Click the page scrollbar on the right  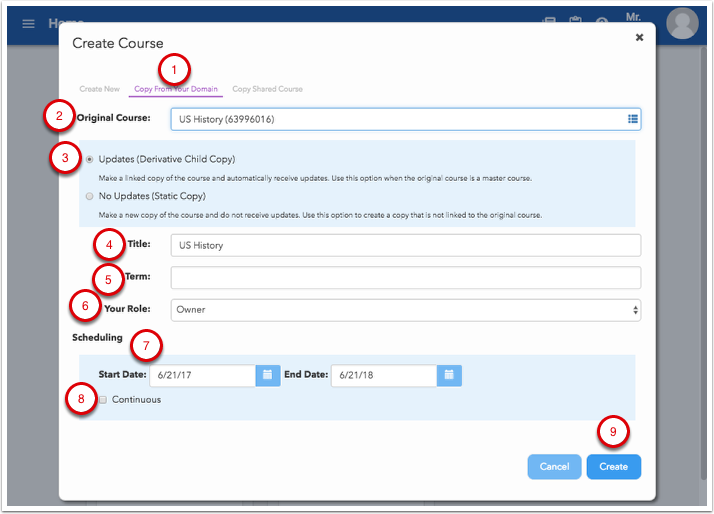(704, 262)
